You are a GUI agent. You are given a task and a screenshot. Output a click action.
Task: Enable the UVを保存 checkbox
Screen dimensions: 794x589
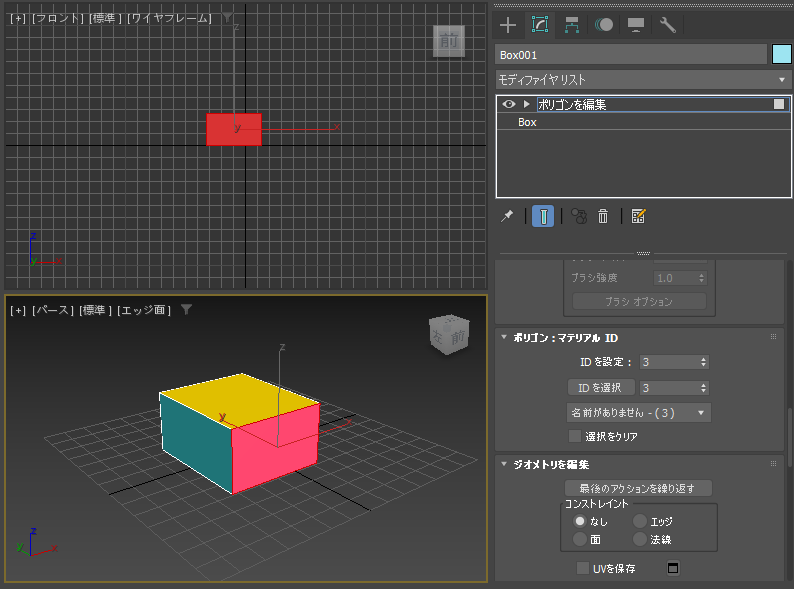pos(583,568)
